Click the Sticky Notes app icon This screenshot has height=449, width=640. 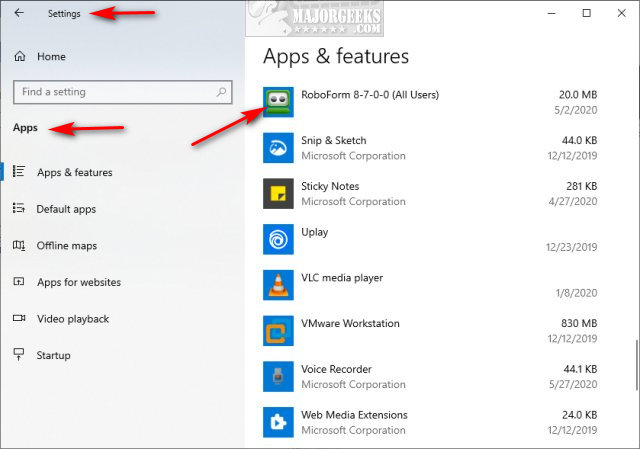(278, 193)
